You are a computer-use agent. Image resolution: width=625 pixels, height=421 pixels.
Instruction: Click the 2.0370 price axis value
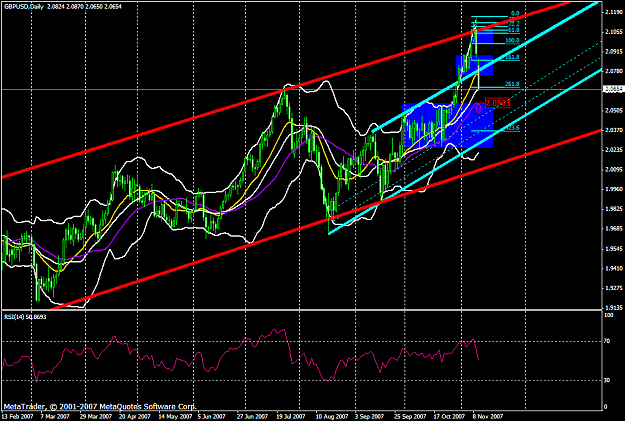[x=614, y=130]
